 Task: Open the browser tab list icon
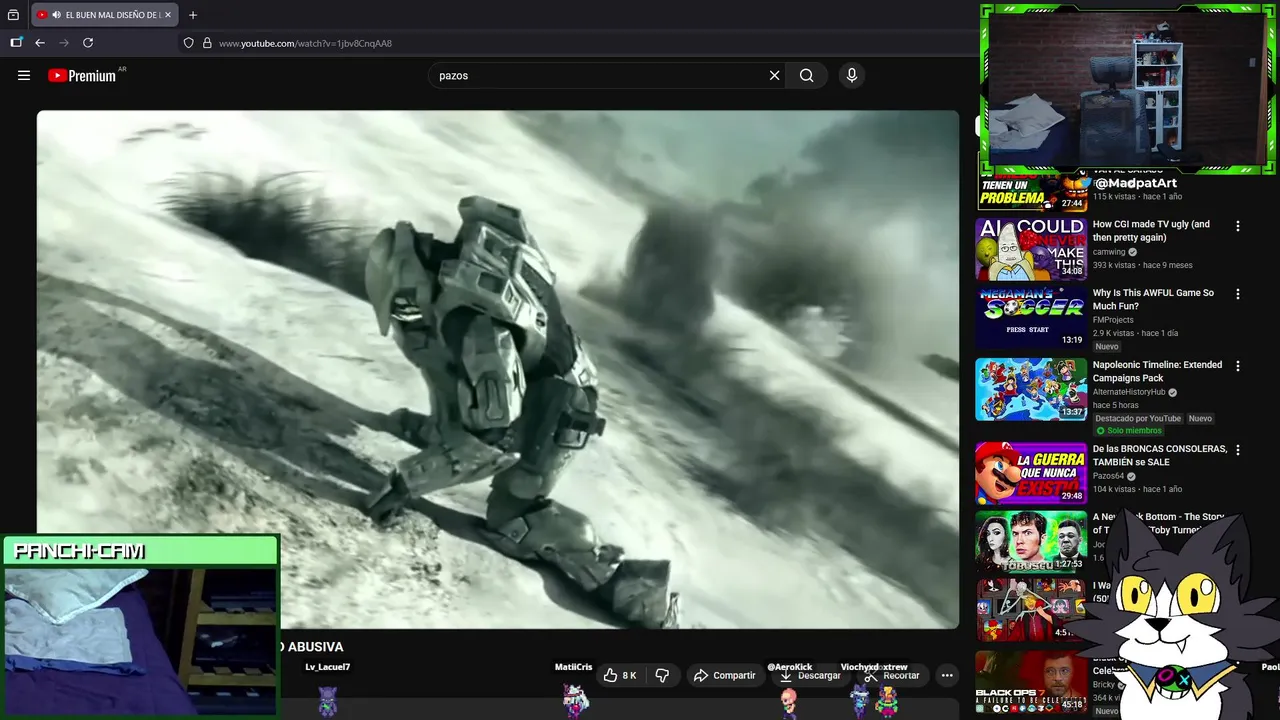tap(13, 15)
